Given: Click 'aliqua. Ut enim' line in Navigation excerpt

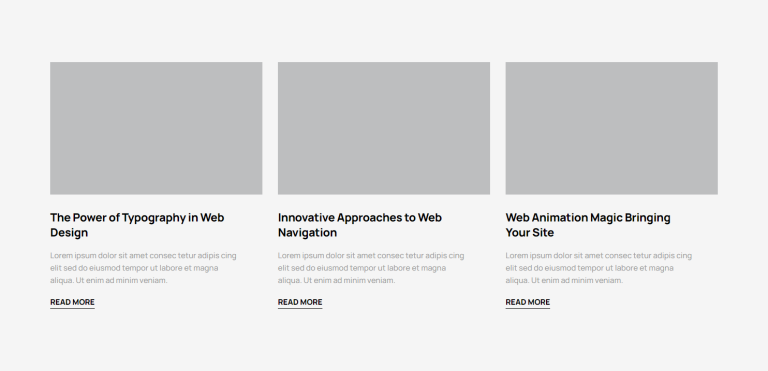Looking at the screenshot, I should click(336, 280).
